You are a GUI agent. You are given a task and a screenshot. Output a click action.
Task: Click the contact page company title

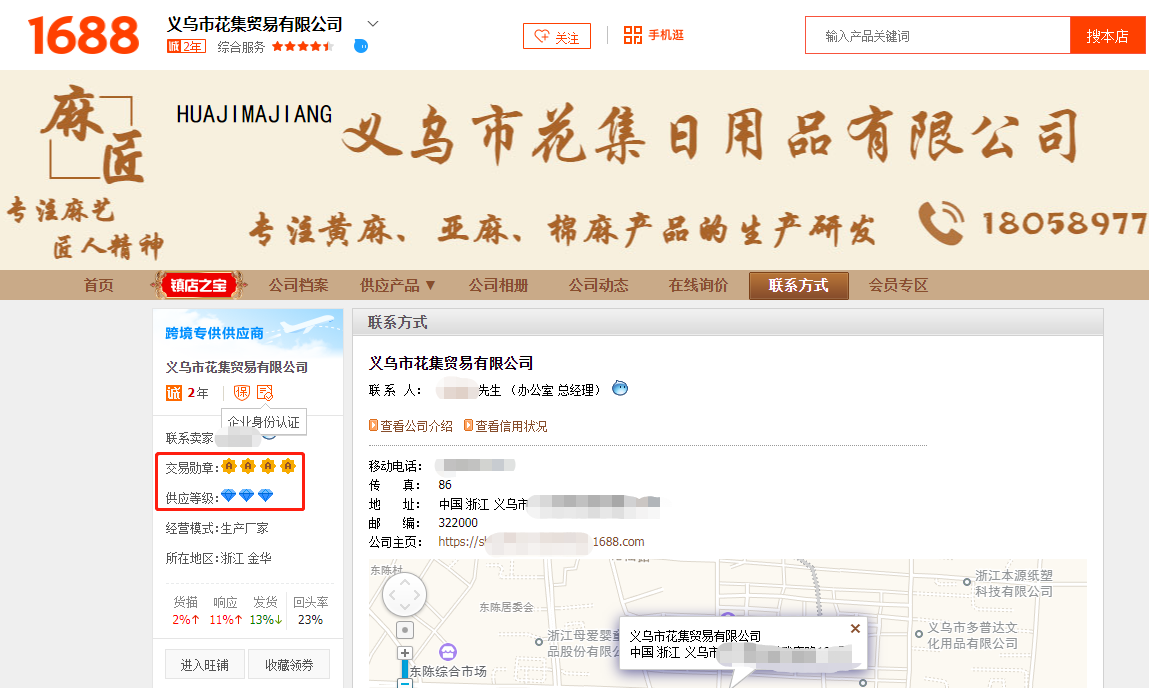pos(451,363)
